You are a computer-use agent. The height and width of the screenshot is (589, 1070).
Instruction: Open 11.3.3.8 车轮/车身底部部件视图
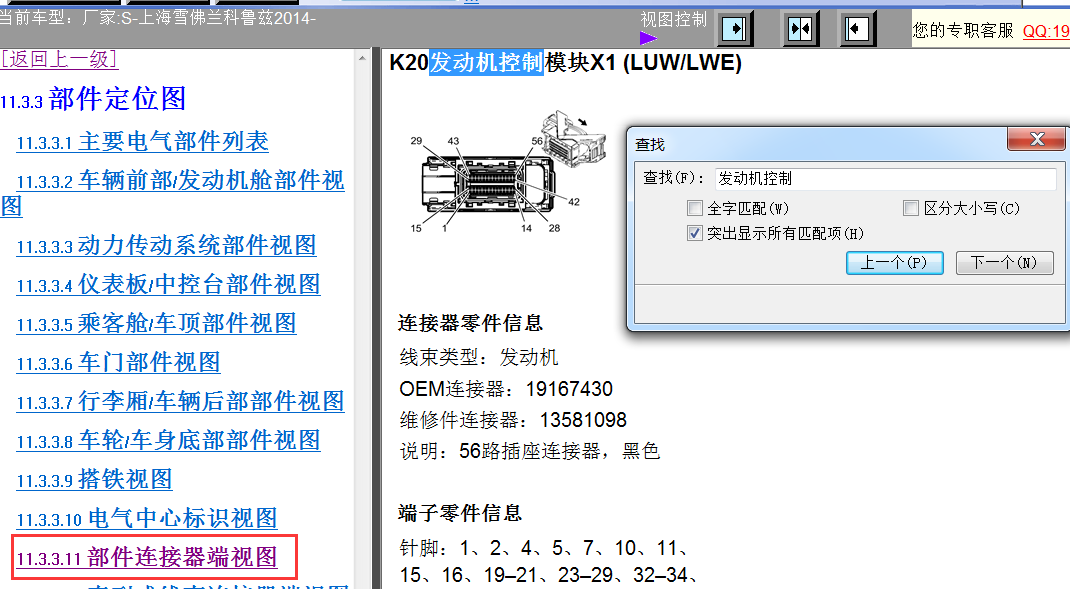pos(169,440)
